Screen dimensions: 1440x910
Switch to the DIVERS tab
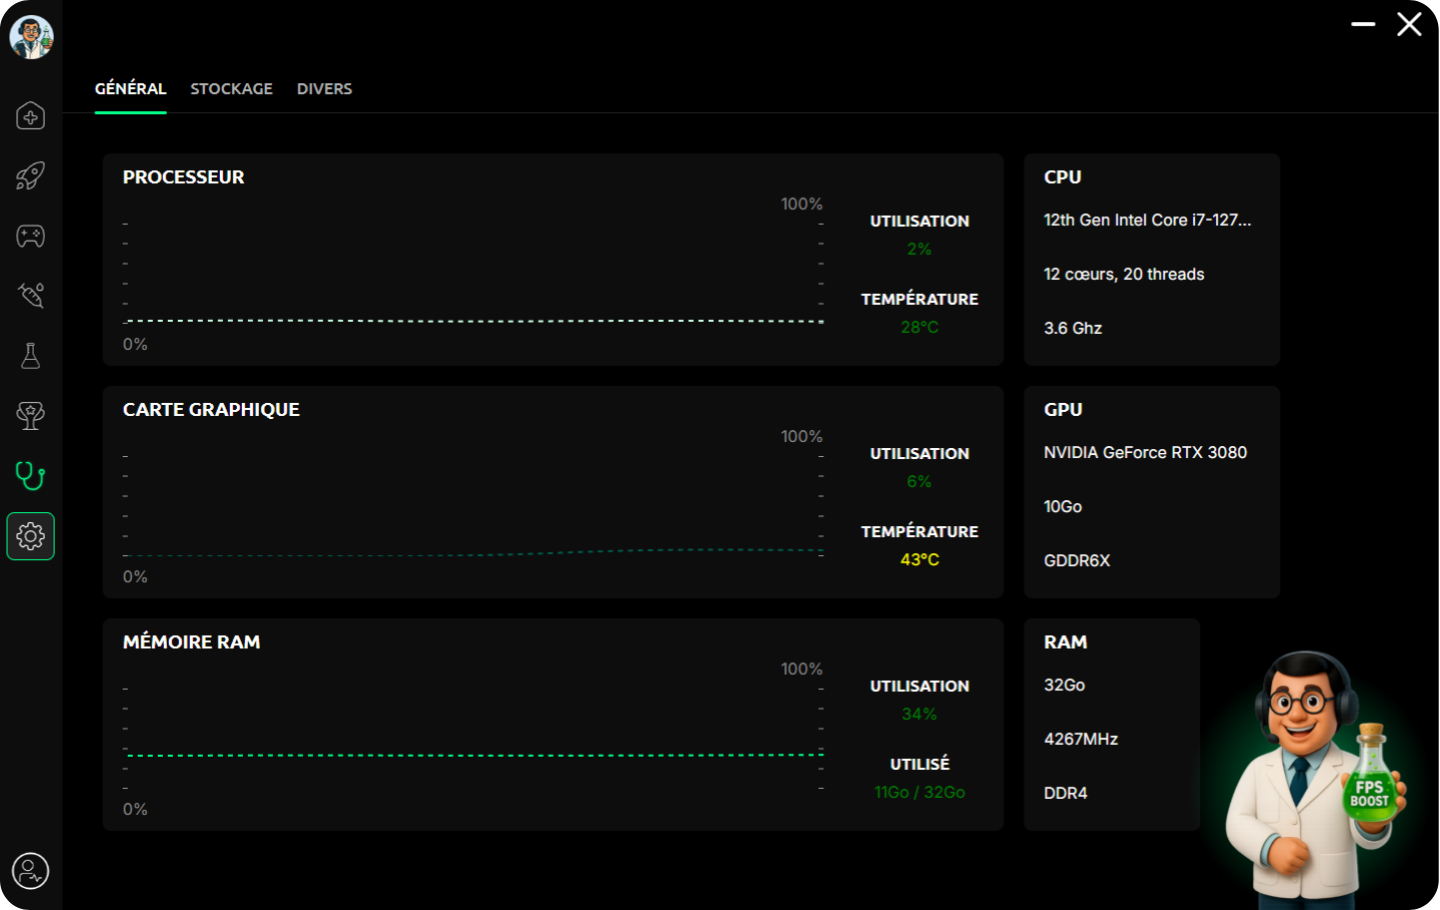coord(324,89)
